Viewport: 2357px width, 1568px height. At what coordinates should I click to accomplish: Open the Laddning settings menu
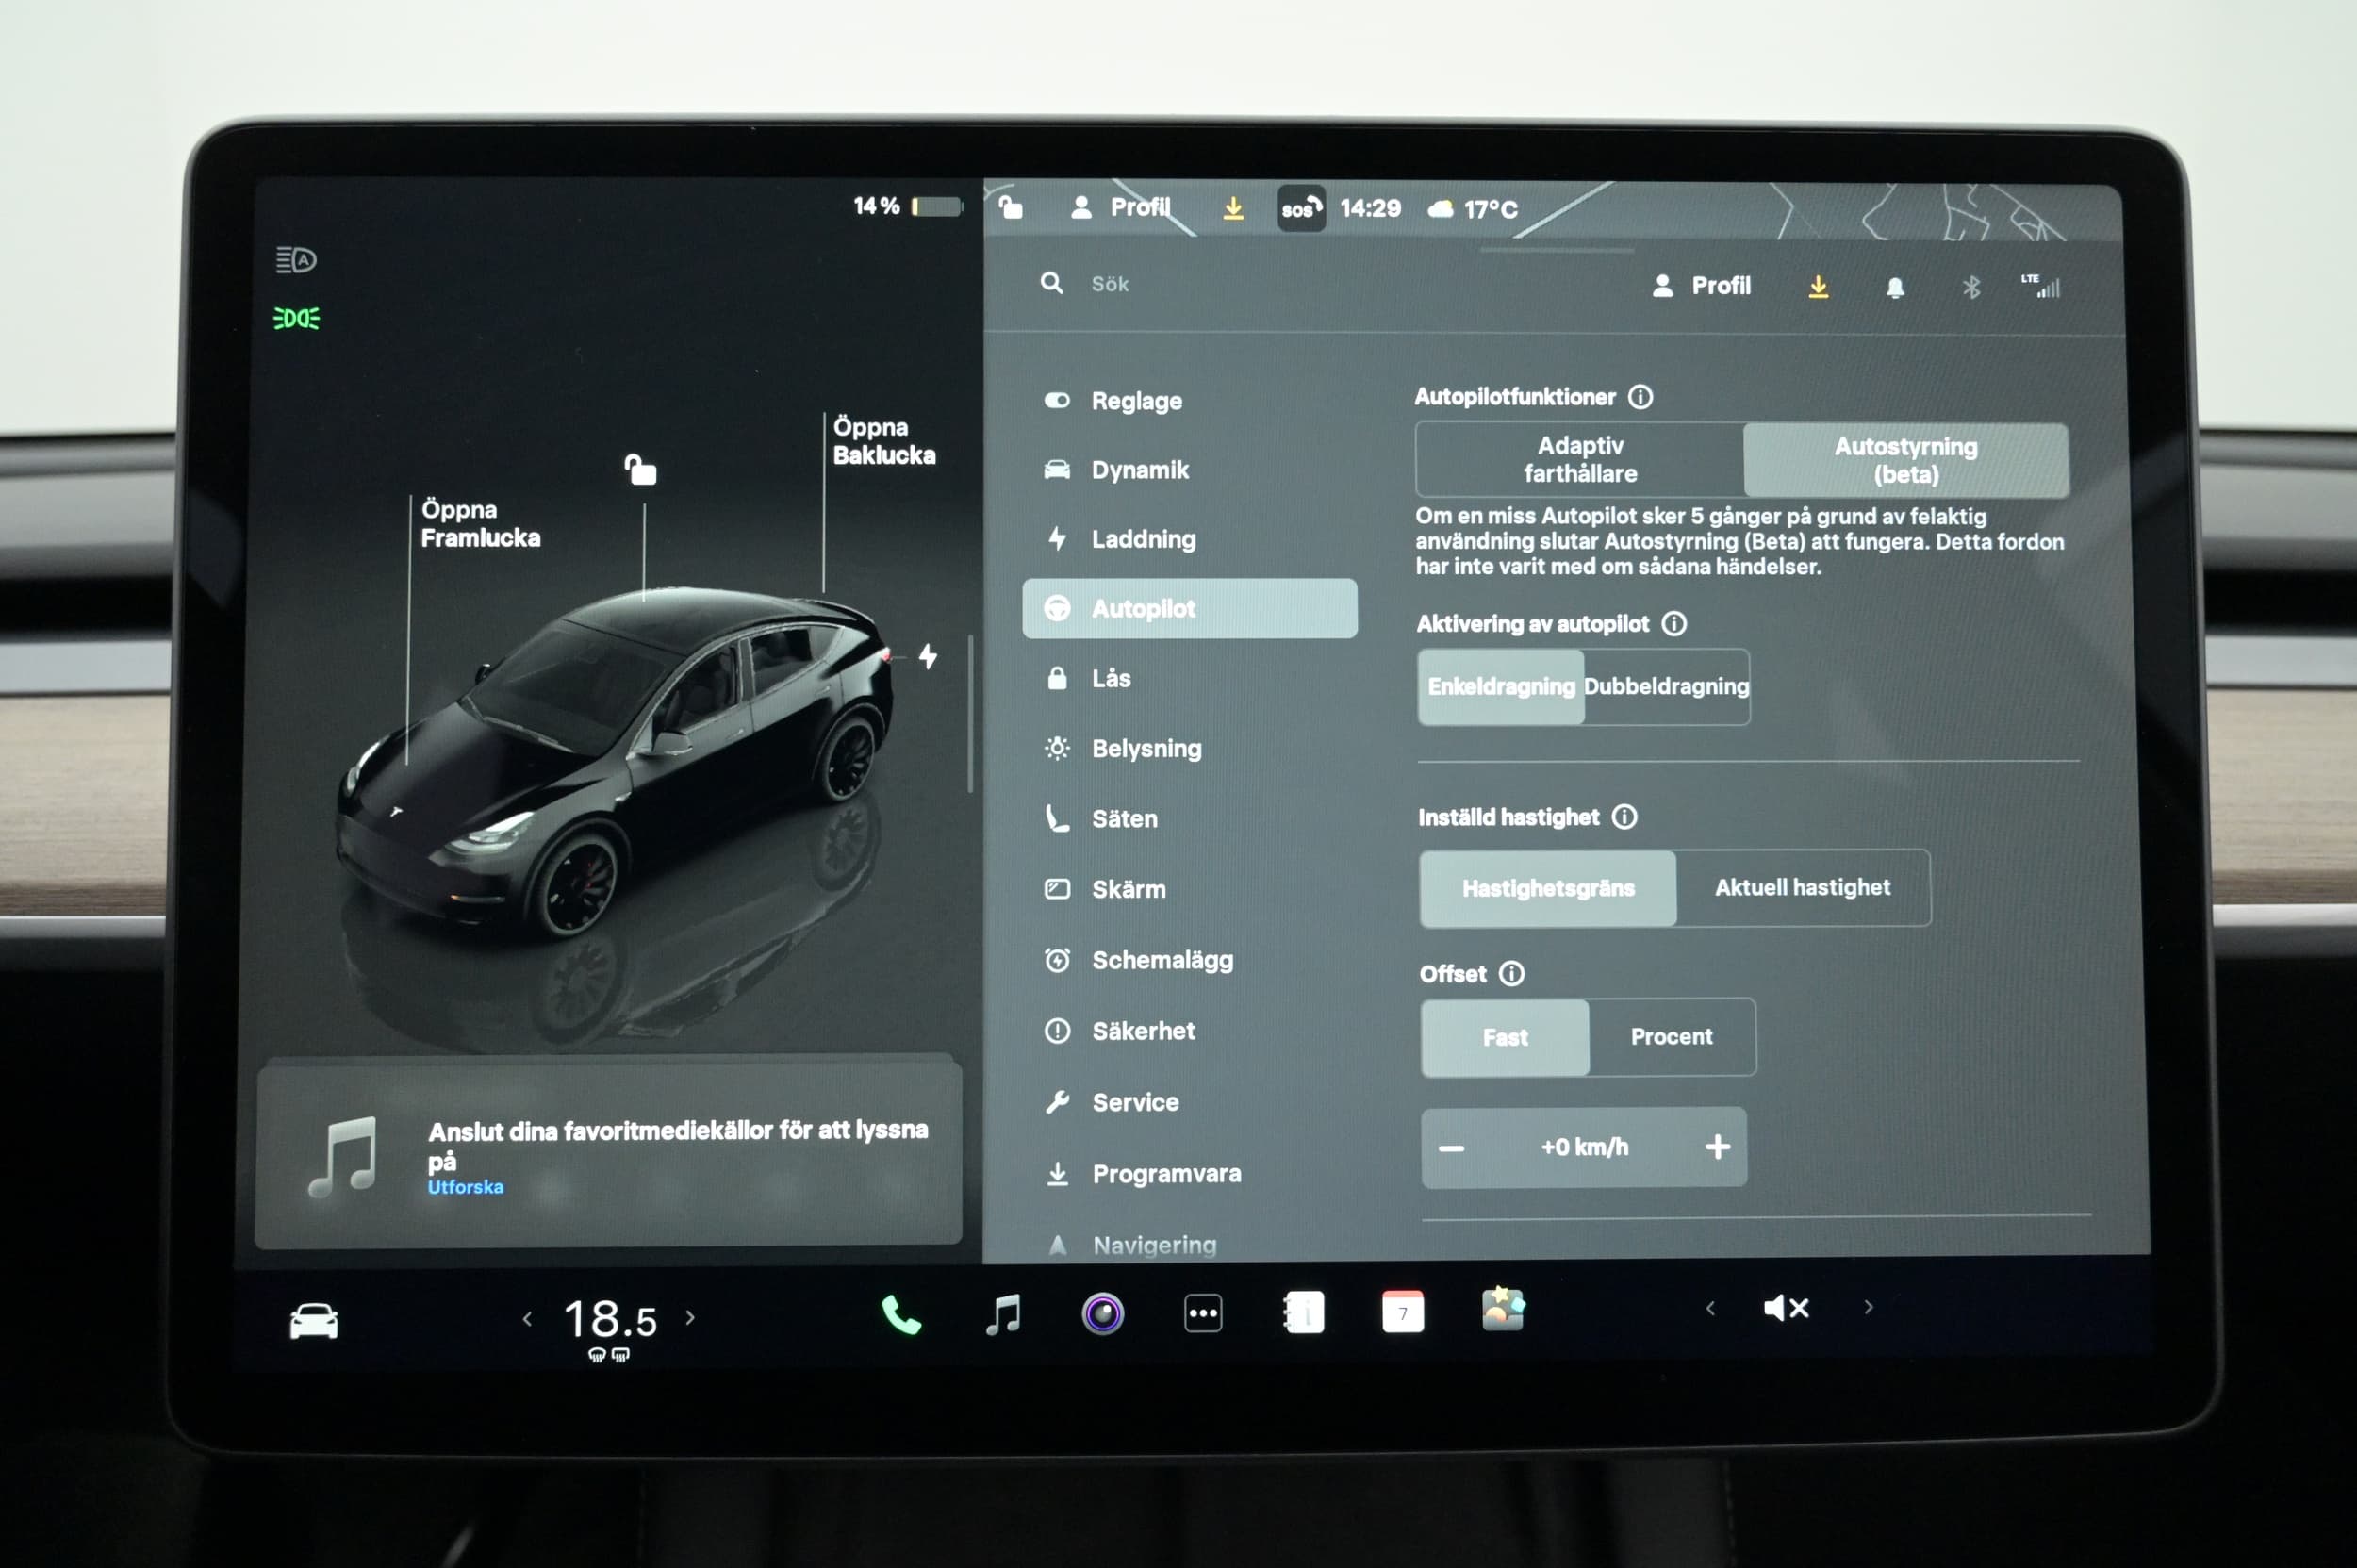(x=1143, y=540)
